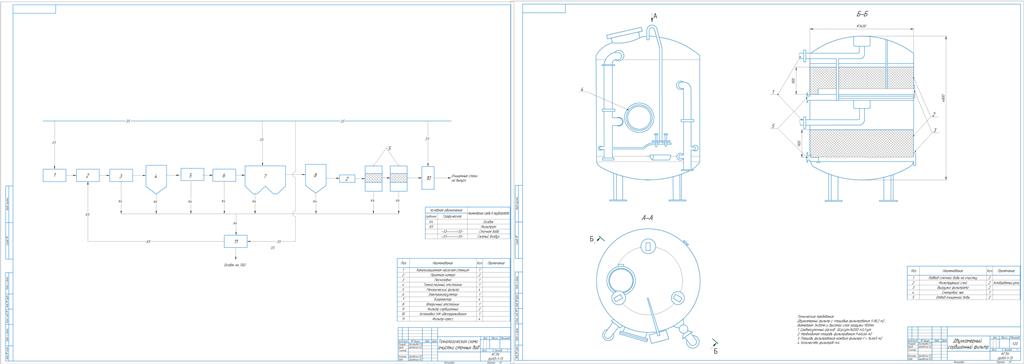
Task: Select settler vessel number 4
Action: pos(156,179)
